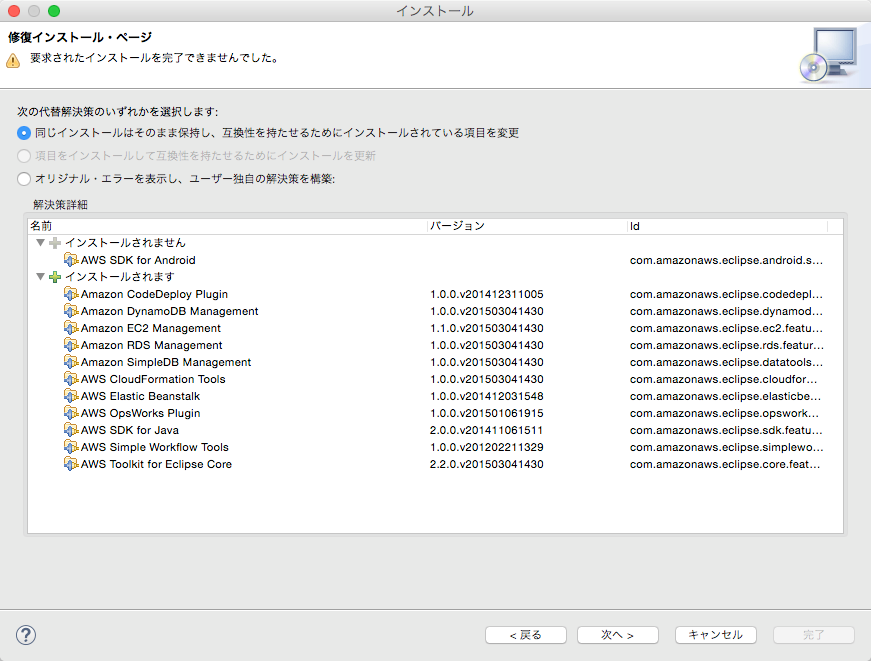Click the AWS OpsWorks Plugin feature icon
This screenshot has height=661, width=871.
pos(71,413)
